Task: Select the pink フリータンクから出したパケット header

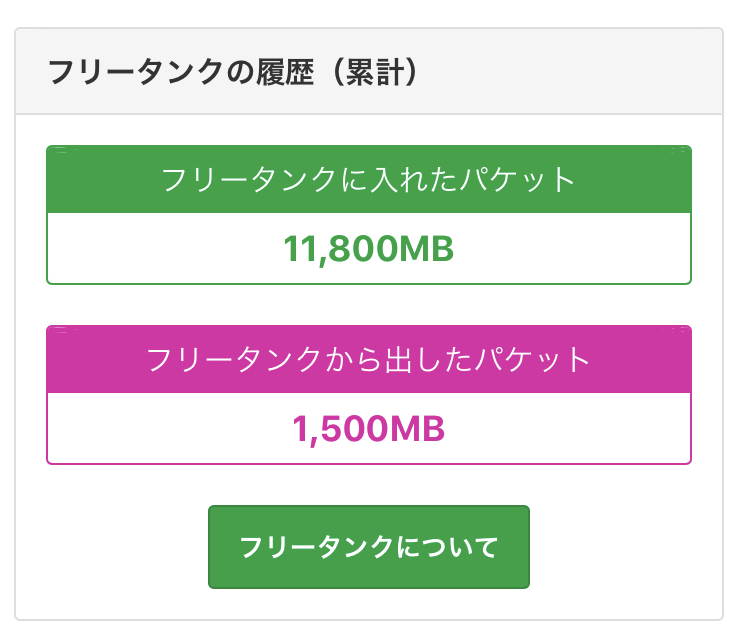Action: point(368,359)
